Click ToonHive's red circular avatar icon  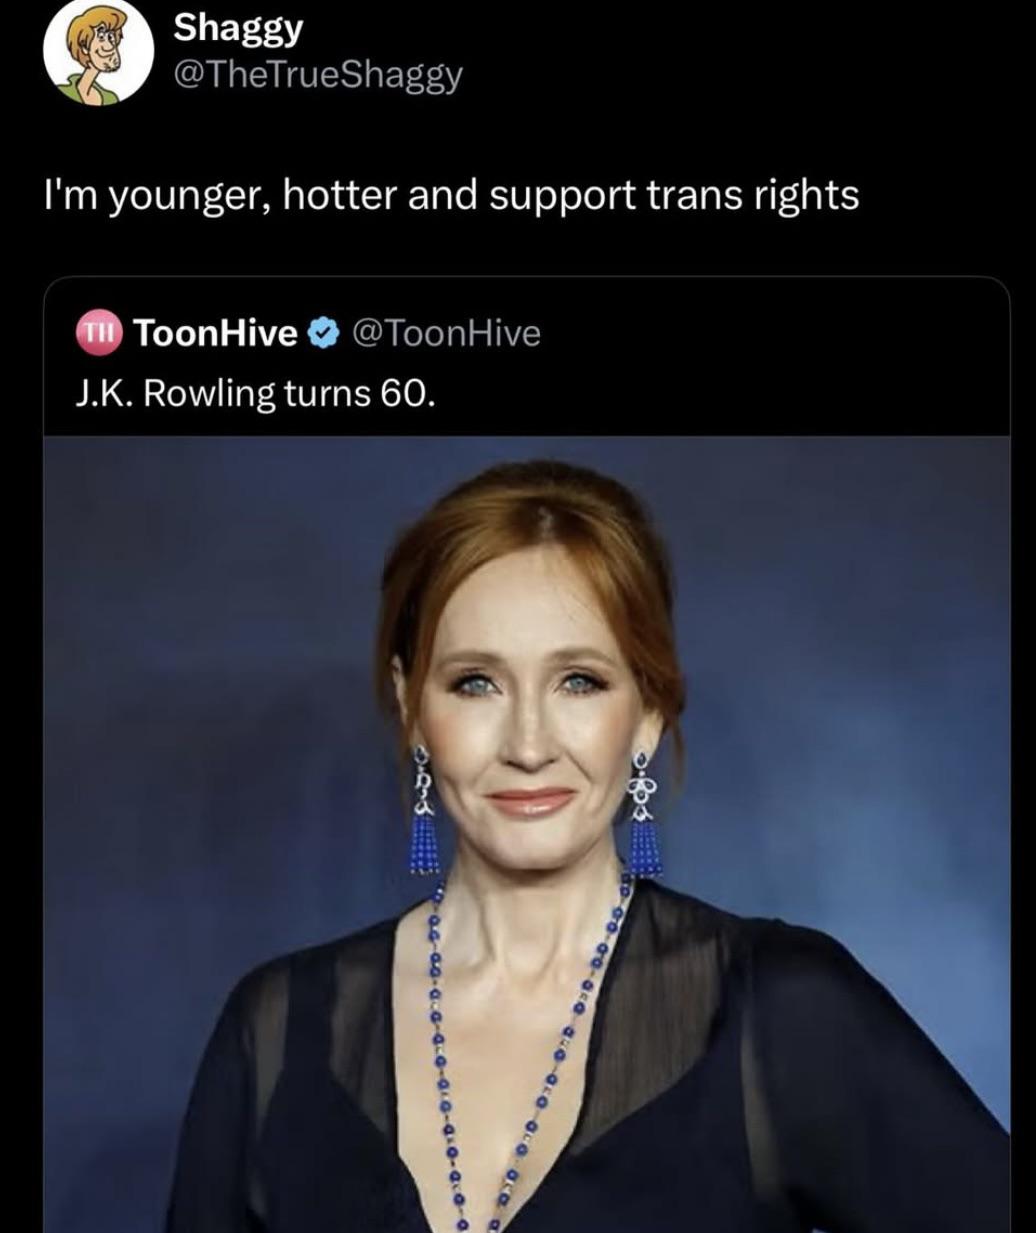pyautogui.click(x=99, y=332)
